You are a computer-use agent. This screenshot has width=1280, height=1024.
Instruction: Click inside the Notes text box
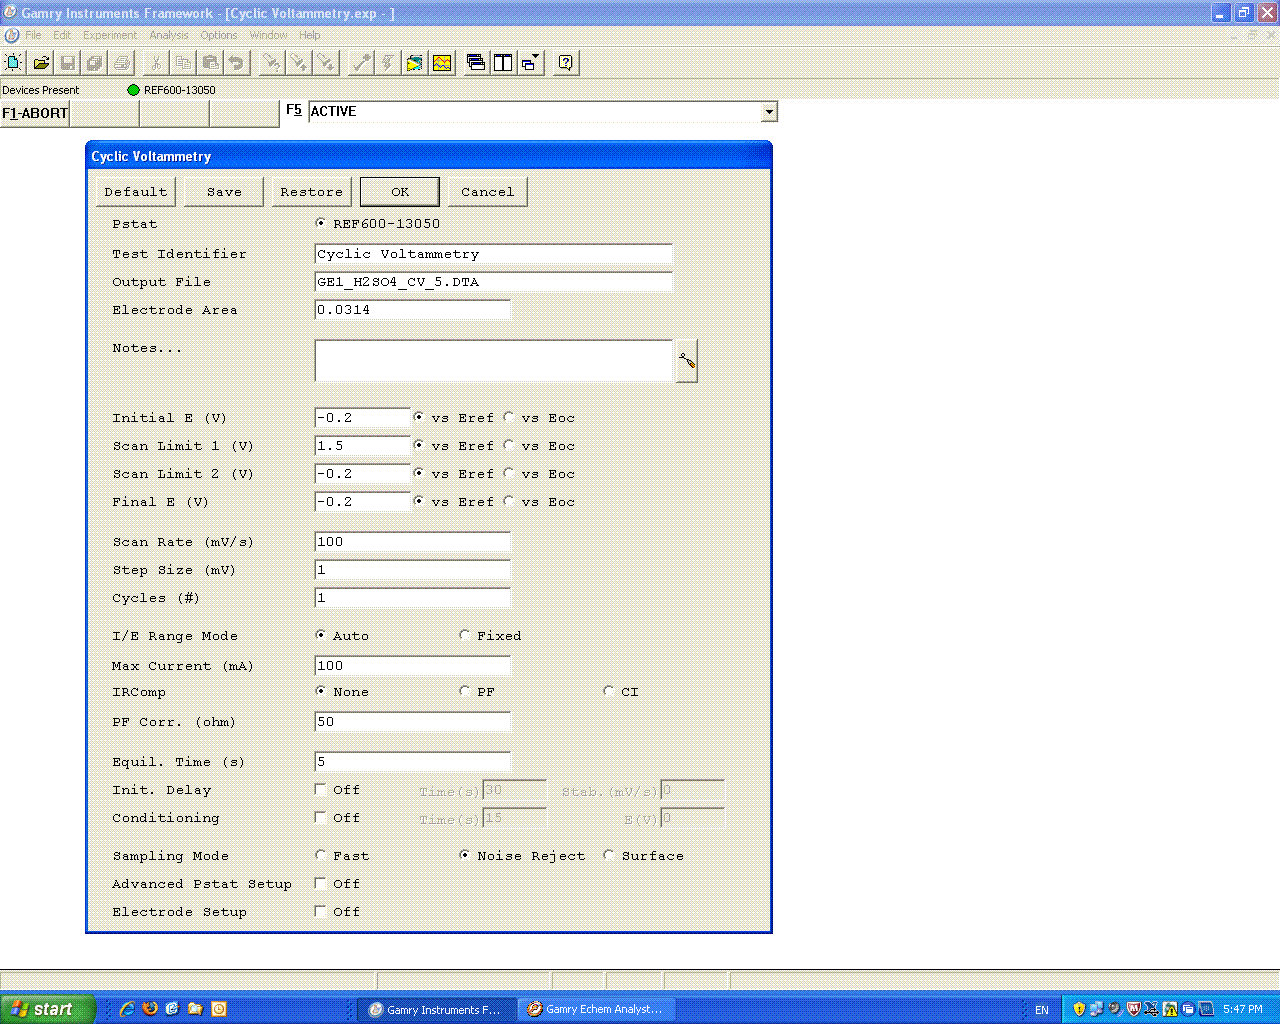pyautogui.click(x=493, y=360)
